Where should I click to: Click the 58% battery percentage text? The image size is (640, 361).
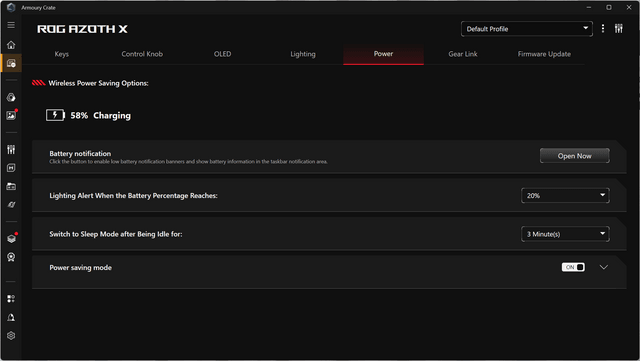tap(79, 116)
